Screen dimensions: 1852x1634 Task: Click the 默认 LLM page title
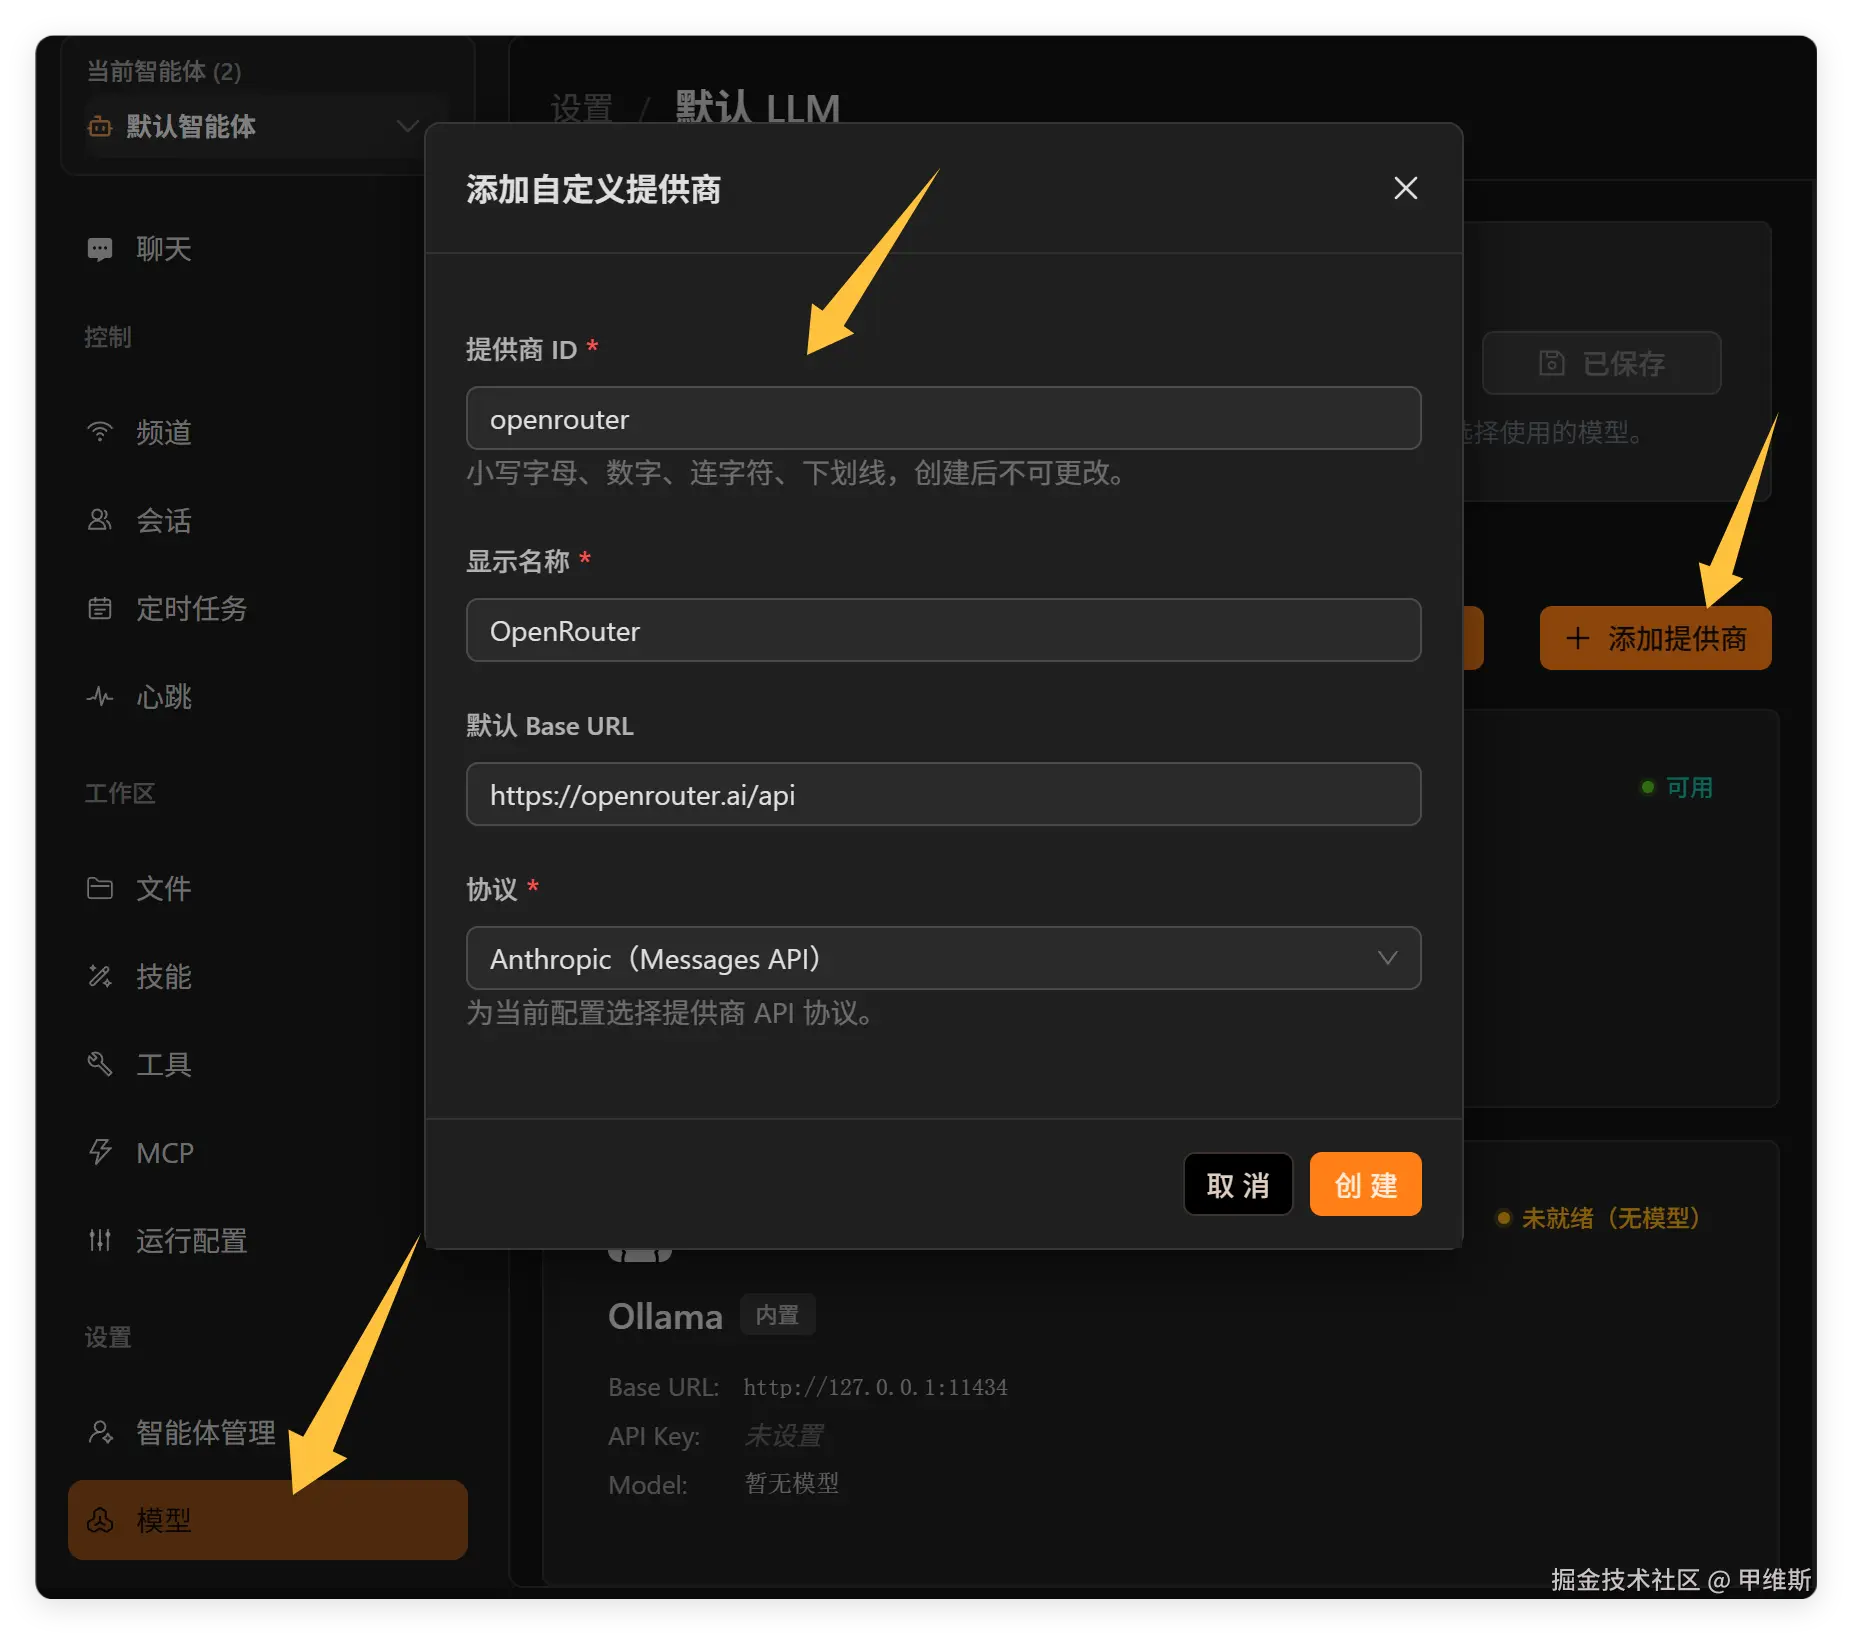click(757, 108)
